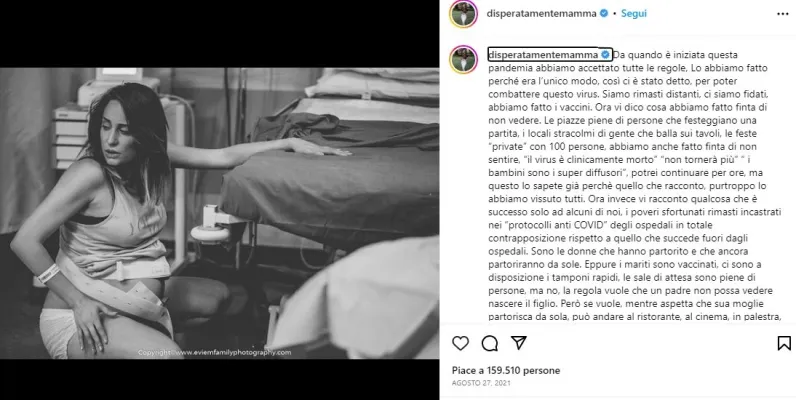This screenshot has width=796, height=400.
Task: Click the verified badge in the post header
Action: click(x=604, y=14)
